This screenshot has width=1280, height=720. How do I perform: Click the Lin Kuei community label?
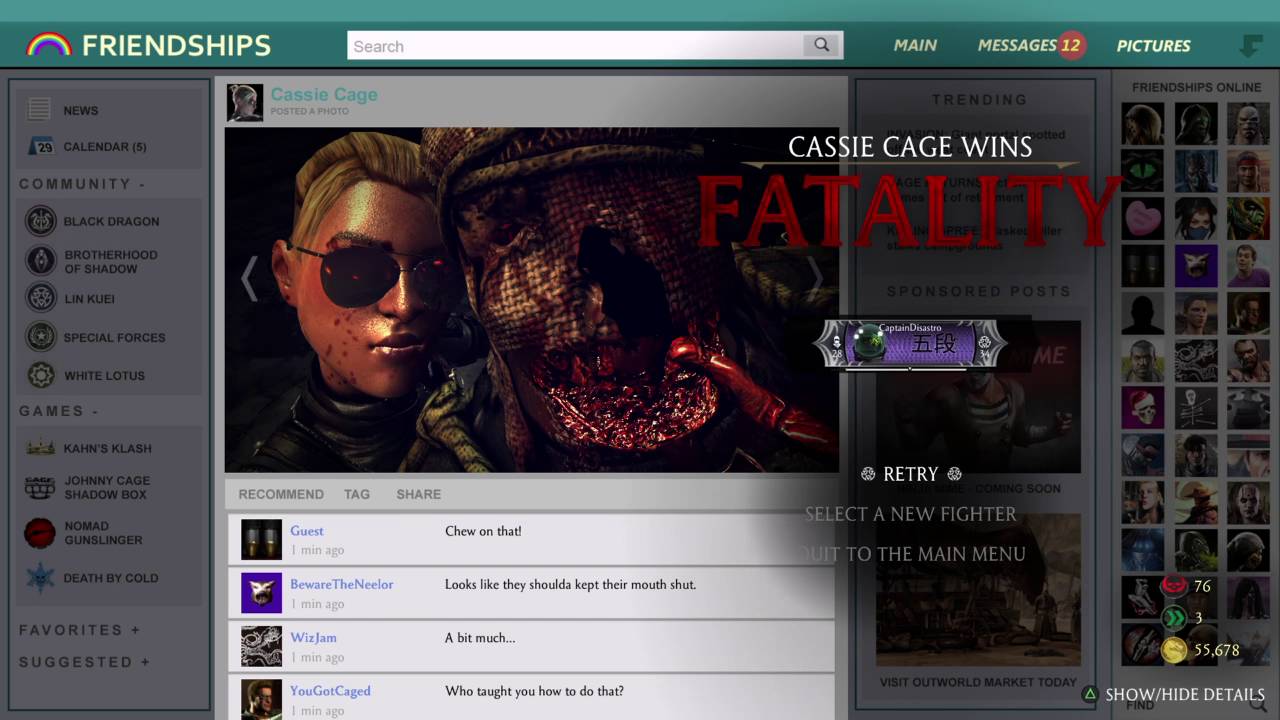pyautogui.click(x=89, y=299)
